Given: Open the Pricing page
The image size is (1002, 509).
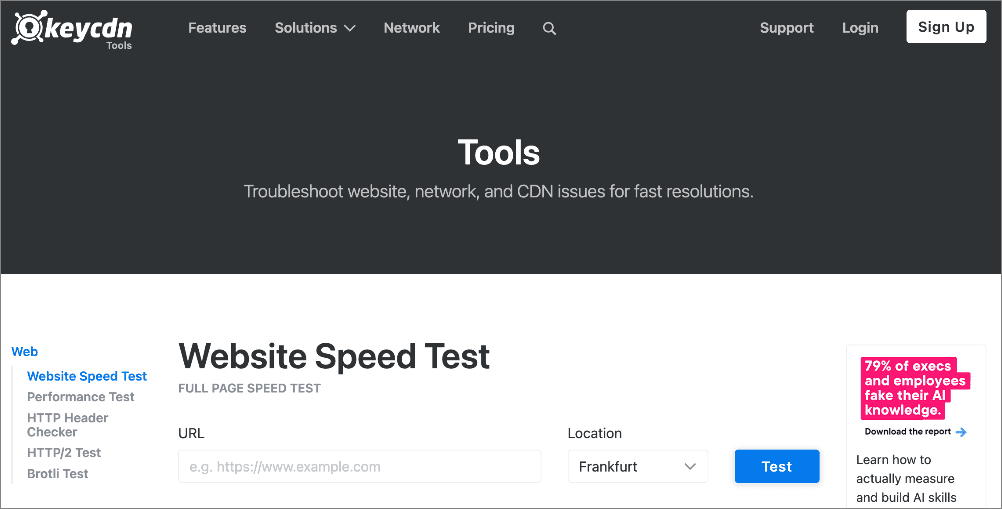Looking at the screenshot, I should tap(491, 28).
